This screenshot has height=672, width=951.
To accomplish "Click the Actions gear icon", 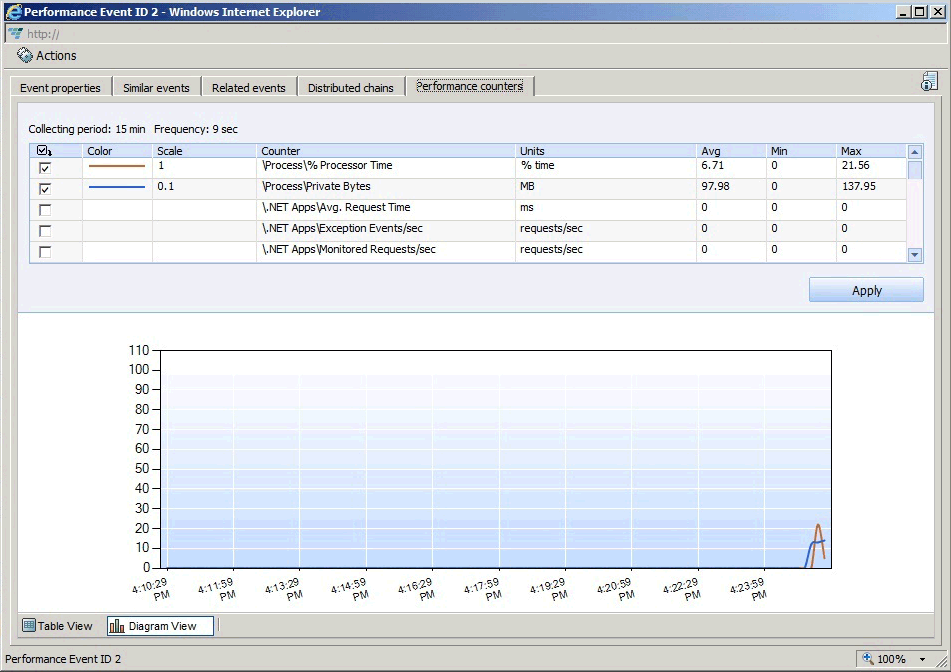I will tap(22, 56).
